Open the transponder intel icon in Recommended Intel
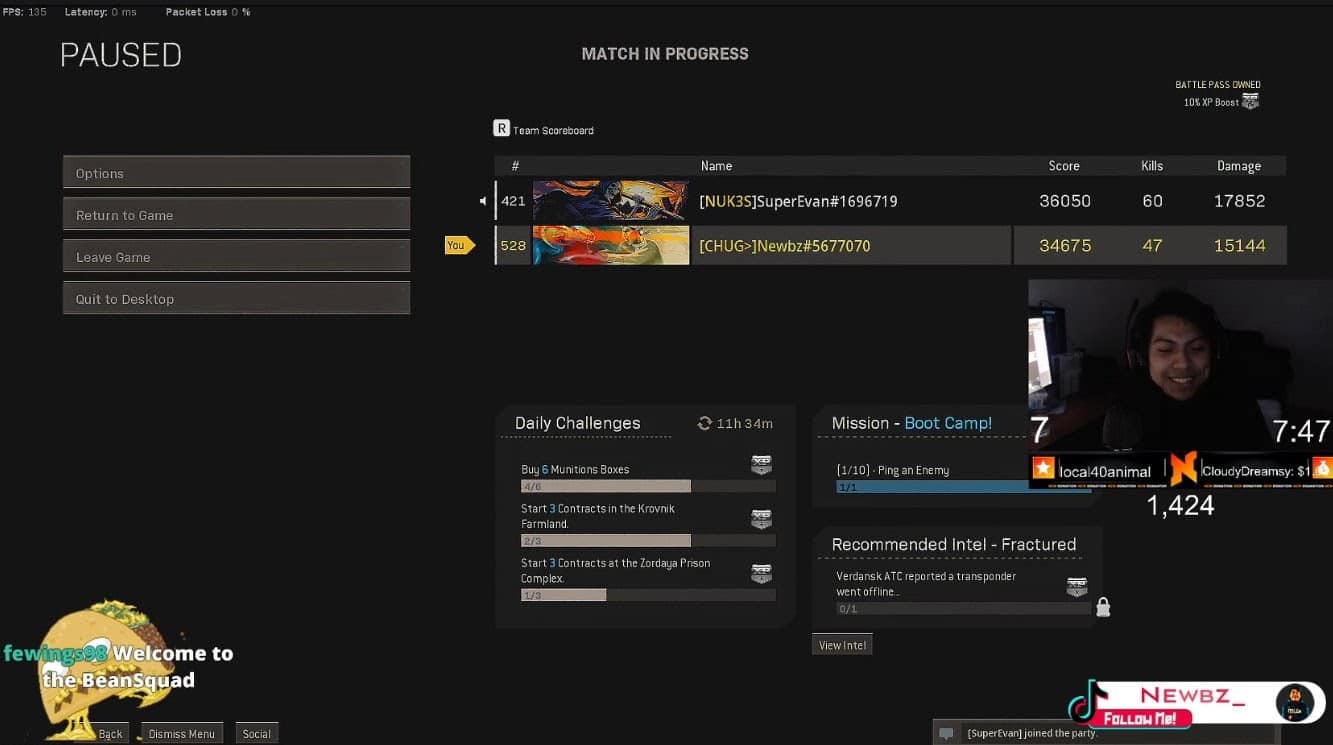The width and height of the screenshot is (1333, 745). [1076, 587]
